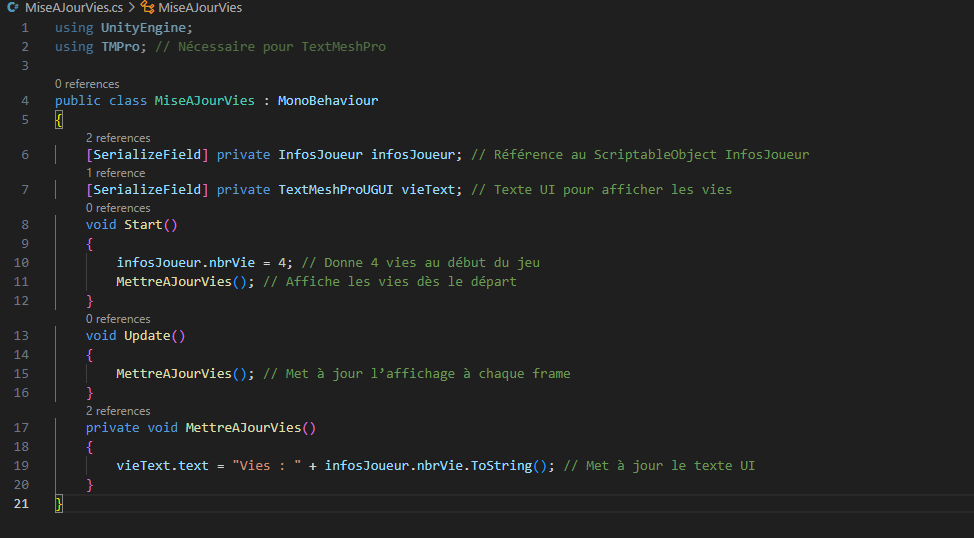The width and height of the screenshot is (974, 538).
Task: Click class name in "public class MiseAJourVies" declaration
Action: coord(204,101)
